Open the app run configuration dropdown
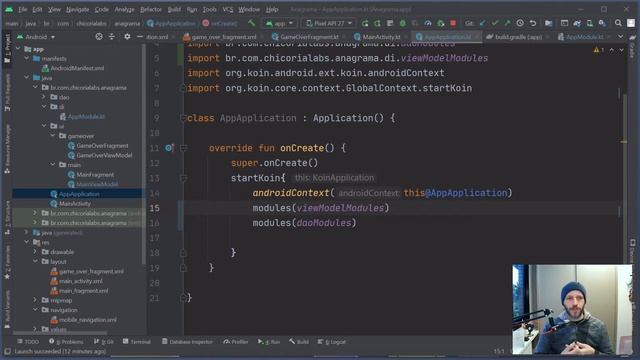Image resolution: width=640 pixels, height=360 pixels. [279, 23]
